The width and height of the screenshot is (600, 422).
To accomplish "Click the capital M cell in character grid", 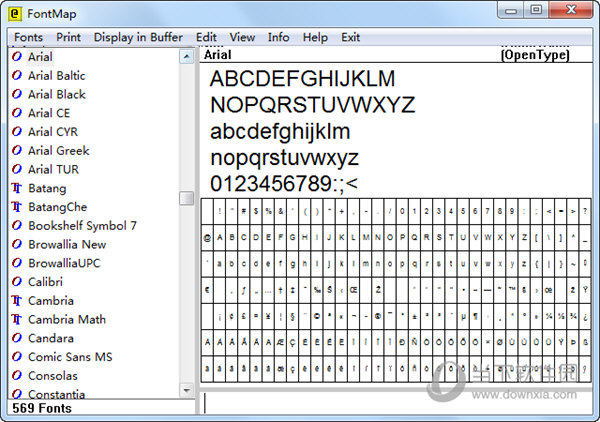I will pos(366,238).
